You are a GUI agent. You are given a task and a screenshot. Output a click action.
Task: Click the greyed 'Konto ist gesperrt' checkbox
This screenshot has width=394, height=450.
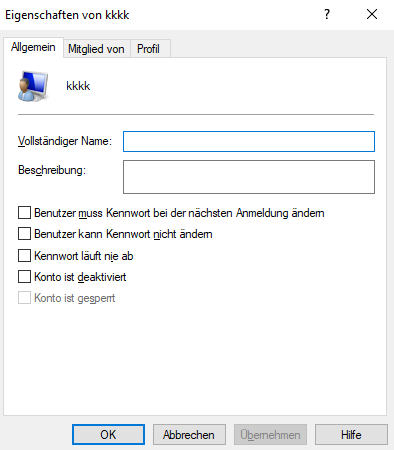click(24, 298)
